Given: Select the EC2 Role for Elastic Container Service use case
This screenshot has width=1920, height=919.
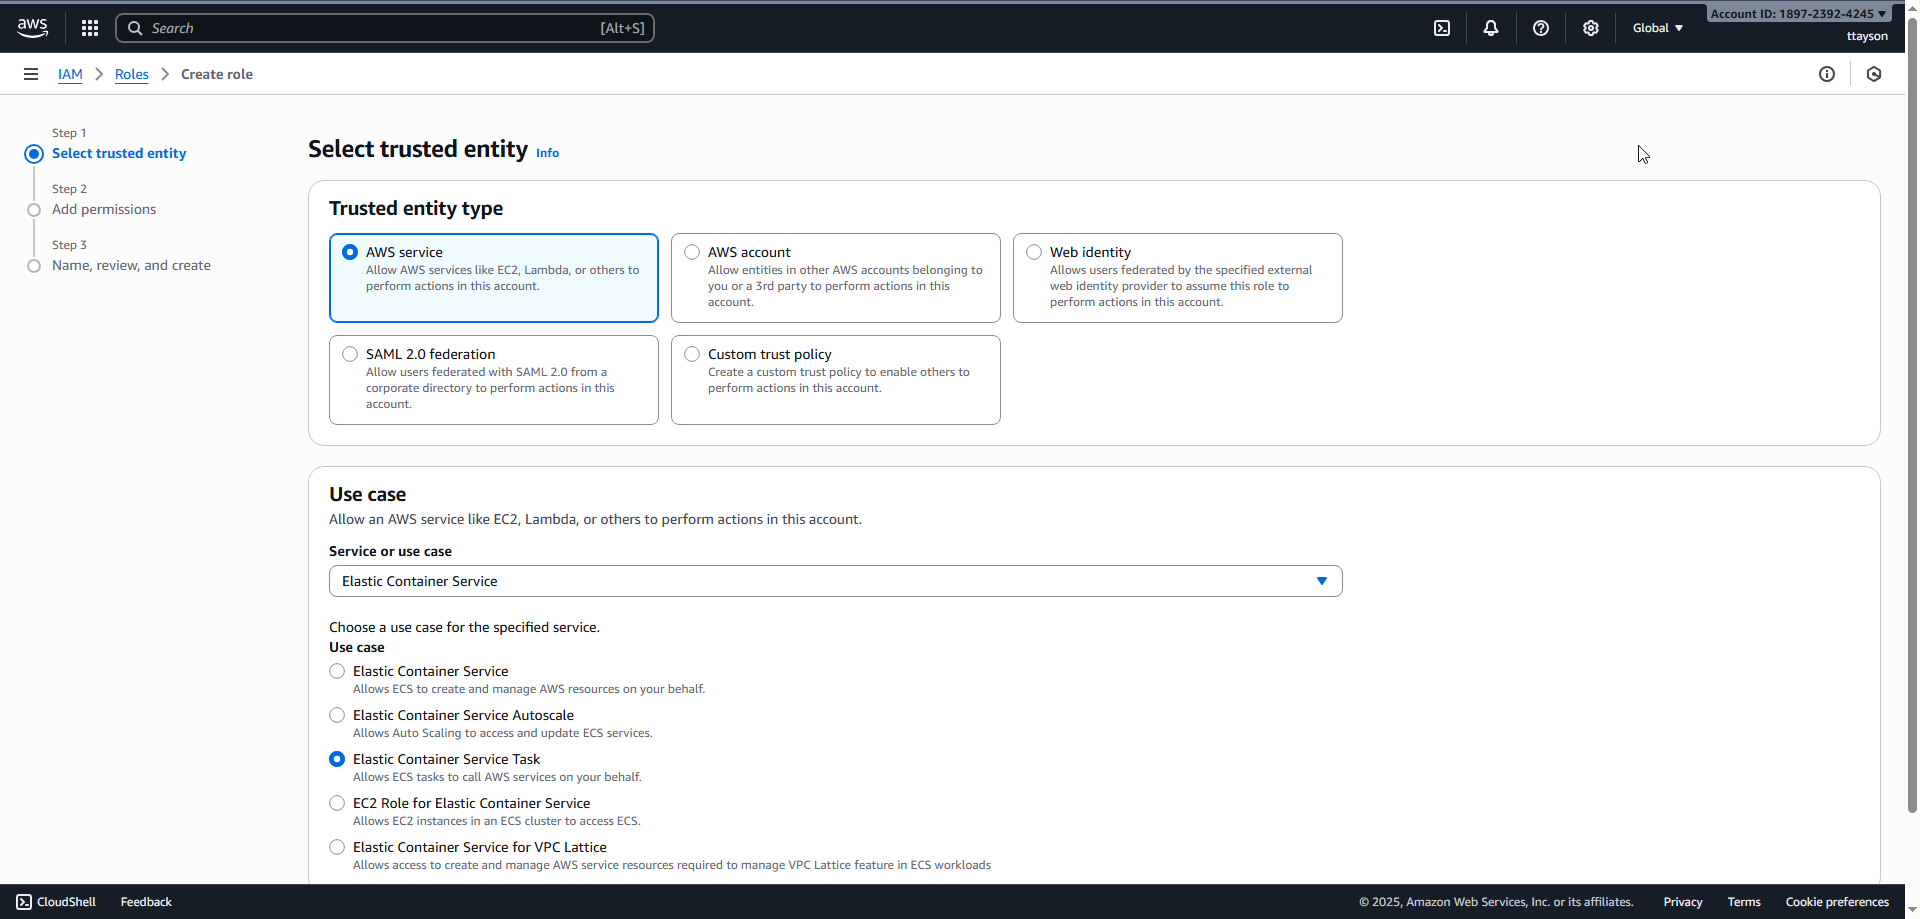Looking at the screenshot, I should tap(337, 803).
